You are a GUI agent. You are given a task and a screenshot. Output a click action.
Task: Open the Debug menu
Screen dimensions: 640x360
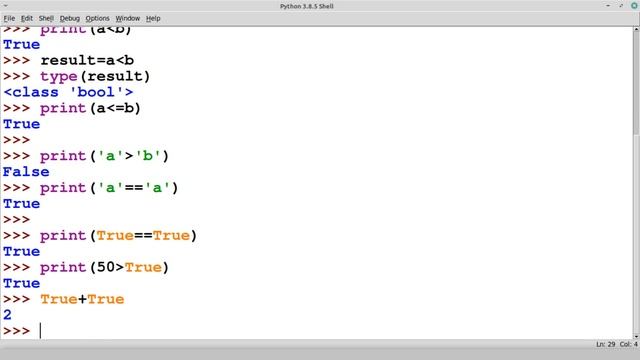(70, 18)
